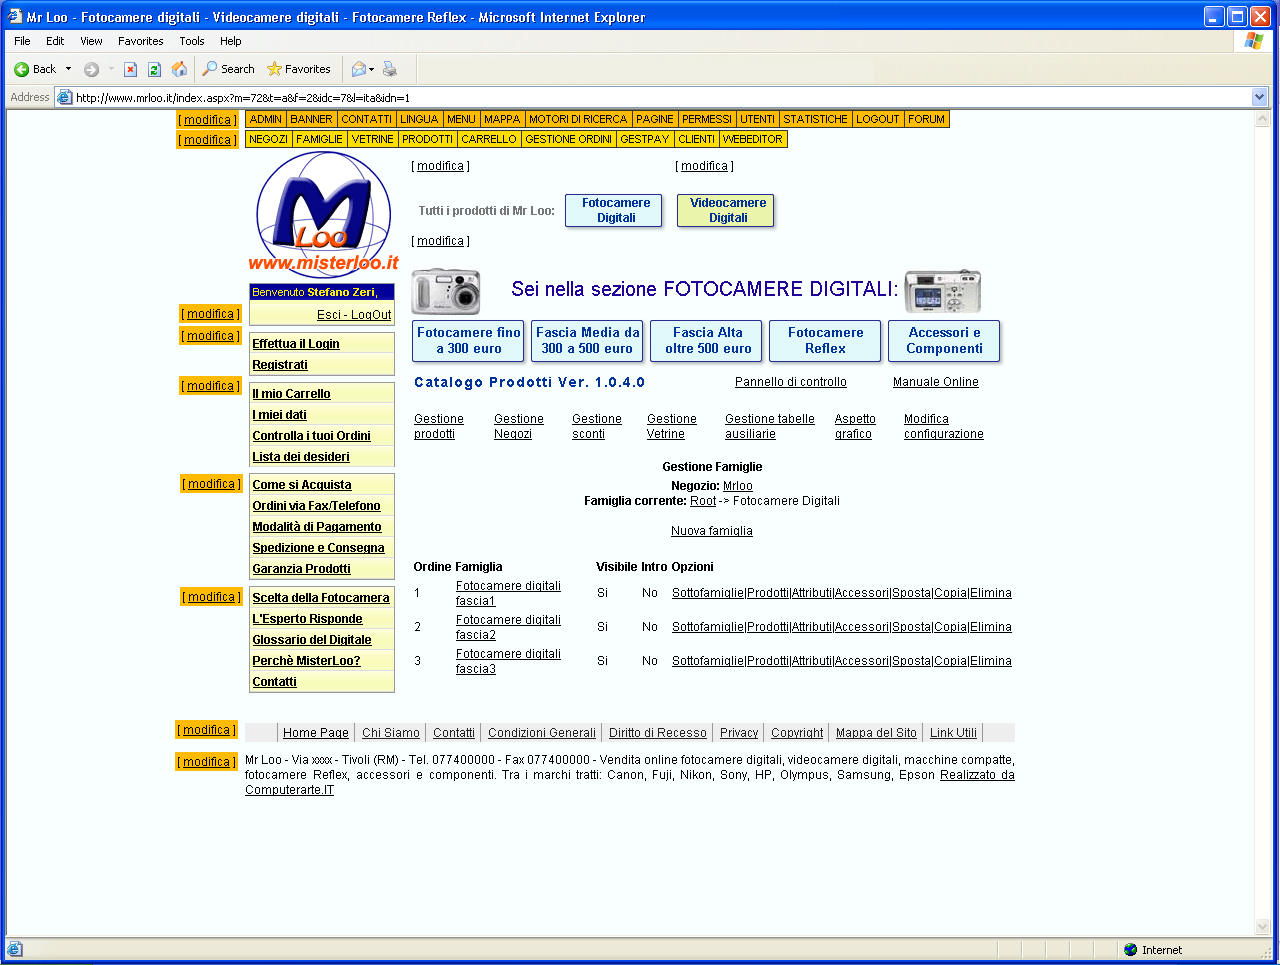The height and width of the screenshot is (965, 1280).
Task: Open the STATISTICHE admin tab
Action: 816,119
